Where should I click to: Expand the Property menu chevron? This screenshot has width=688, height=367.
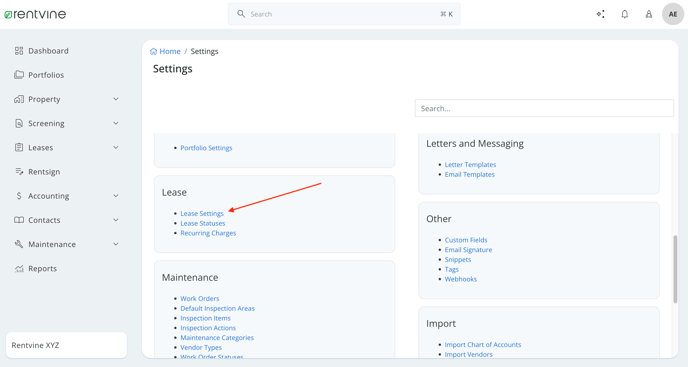pos(116,99)
